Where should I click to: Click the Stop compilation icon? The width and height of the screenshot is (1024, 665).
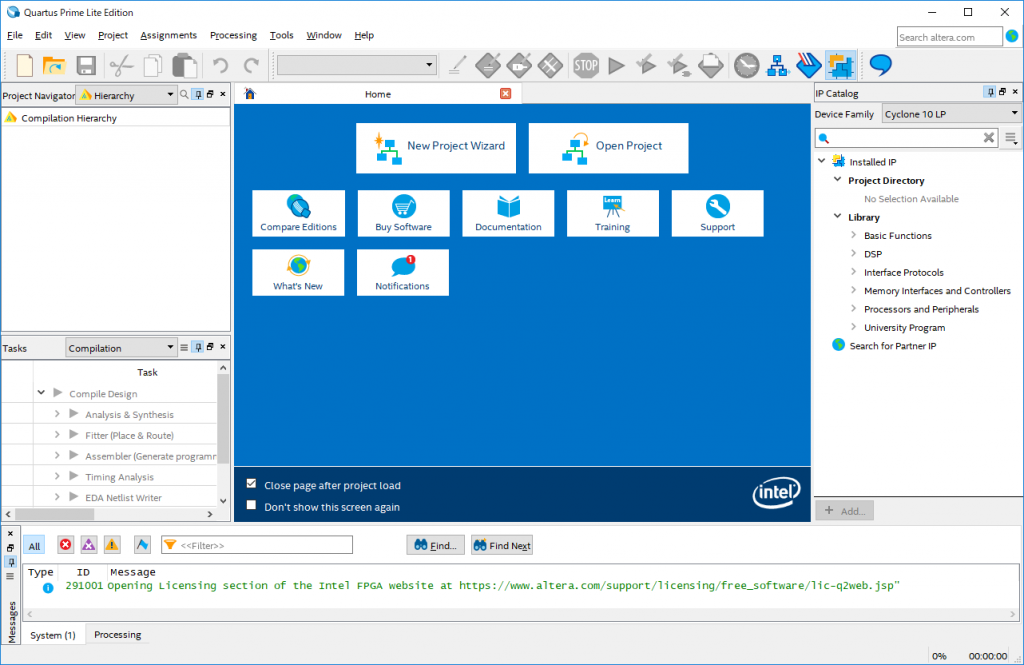tap(586, 65)
